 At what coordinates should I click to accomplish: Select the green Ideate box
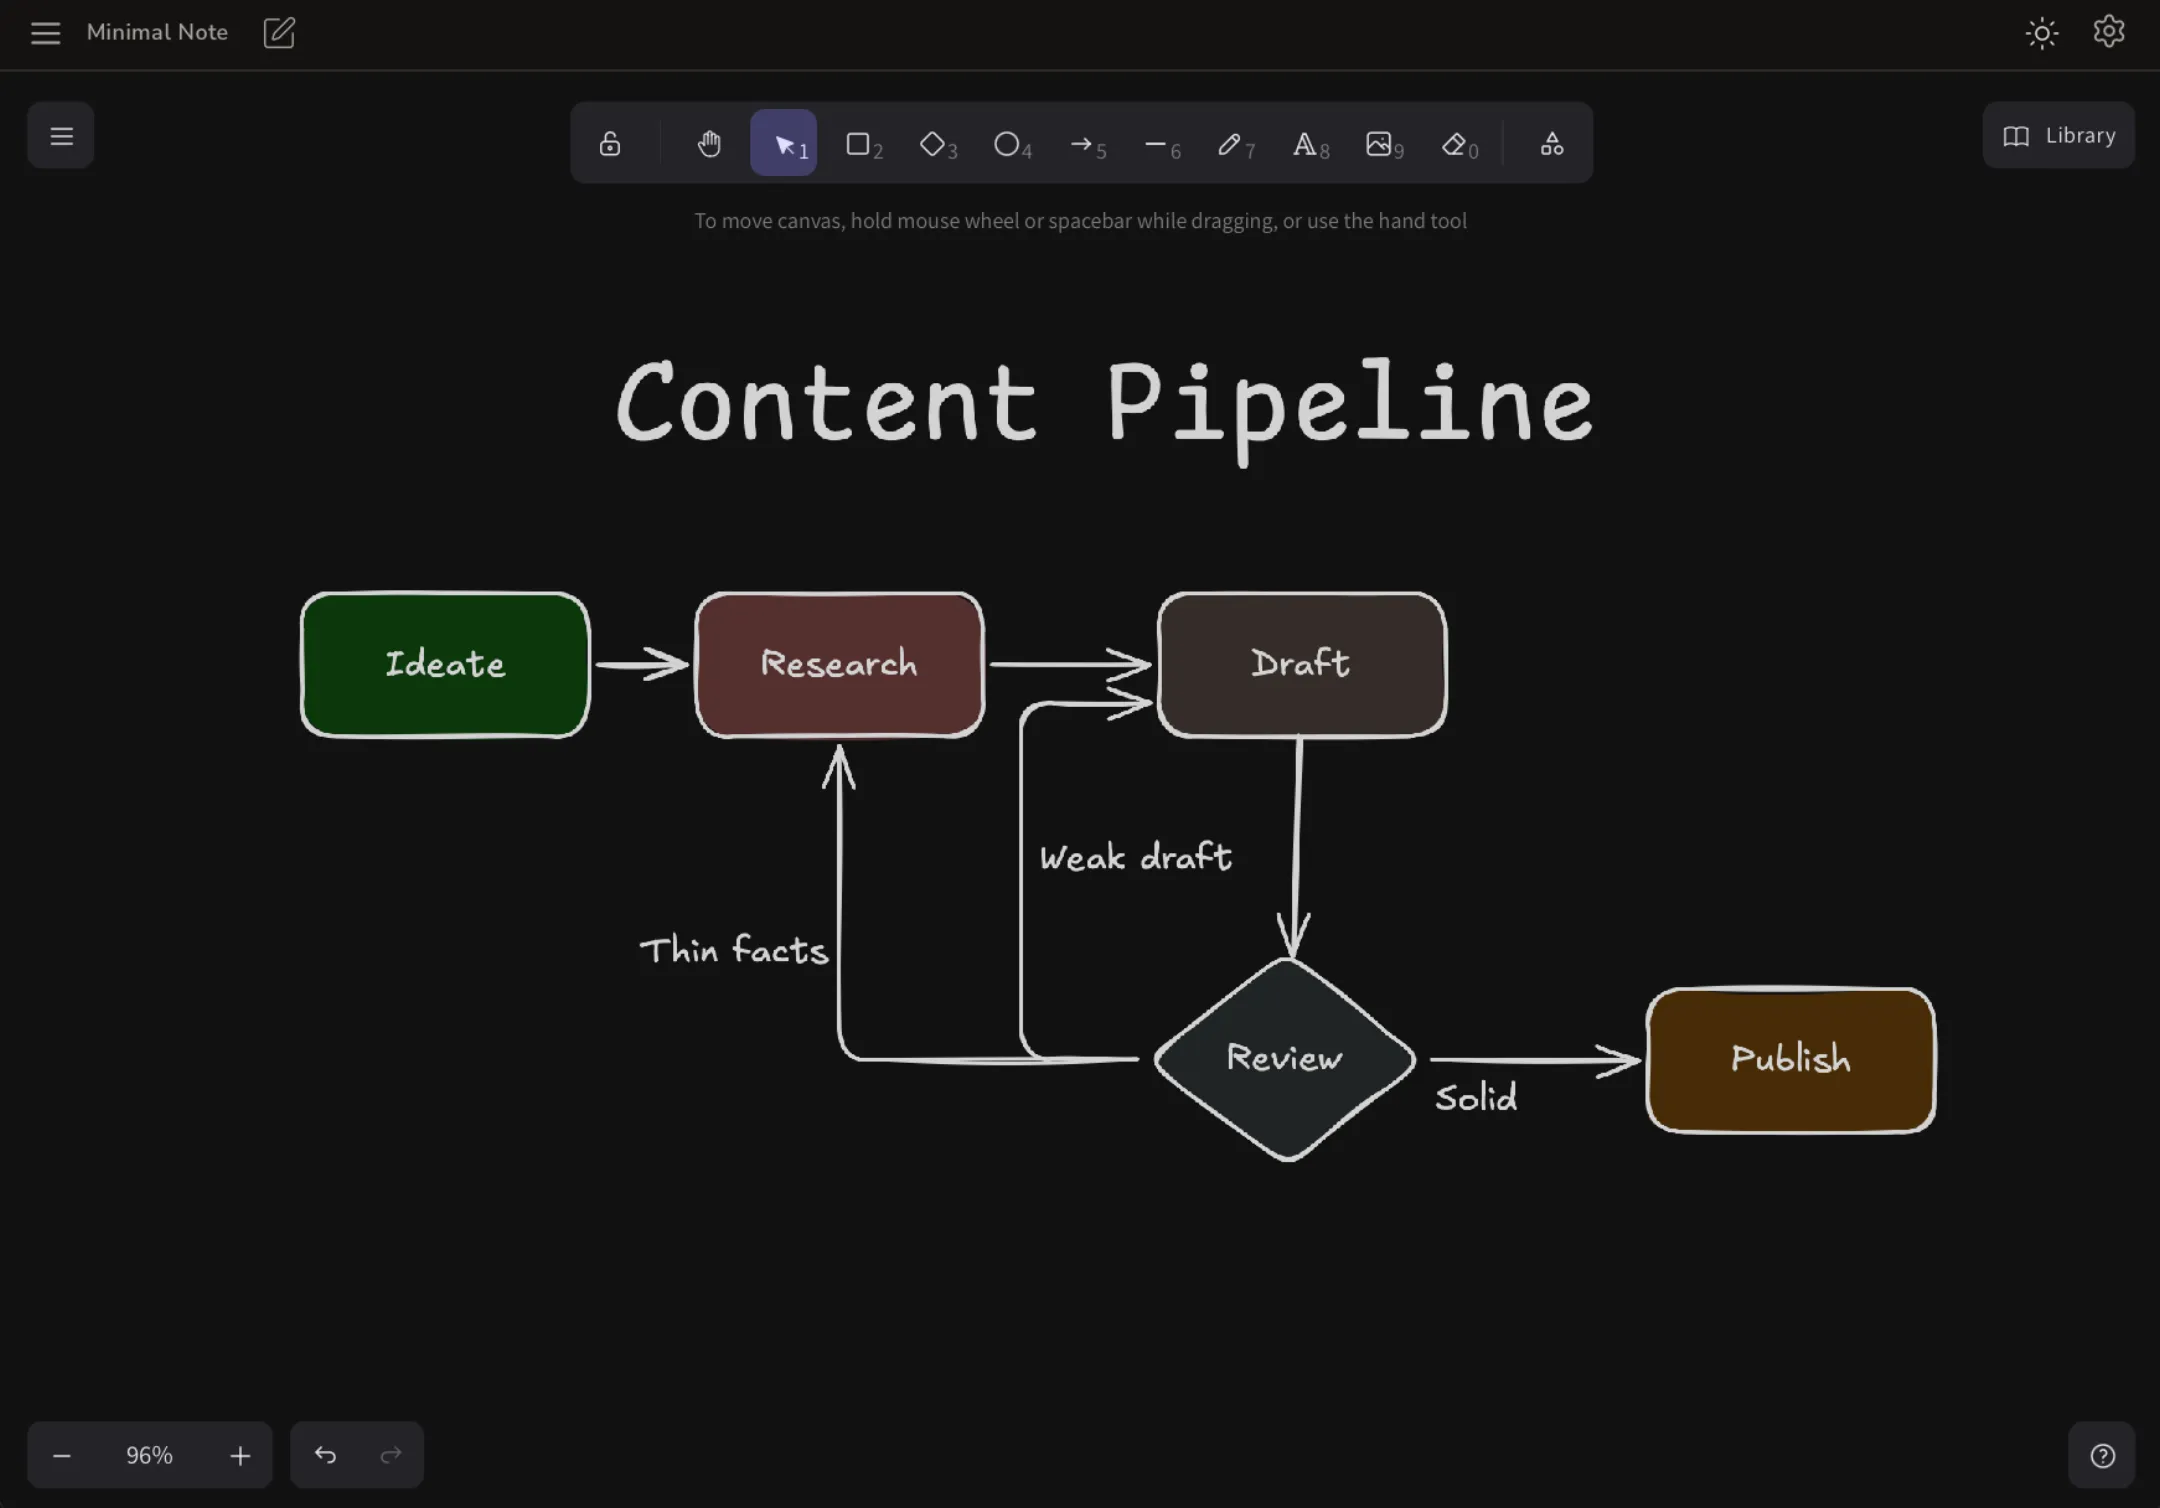coord(445,665)
